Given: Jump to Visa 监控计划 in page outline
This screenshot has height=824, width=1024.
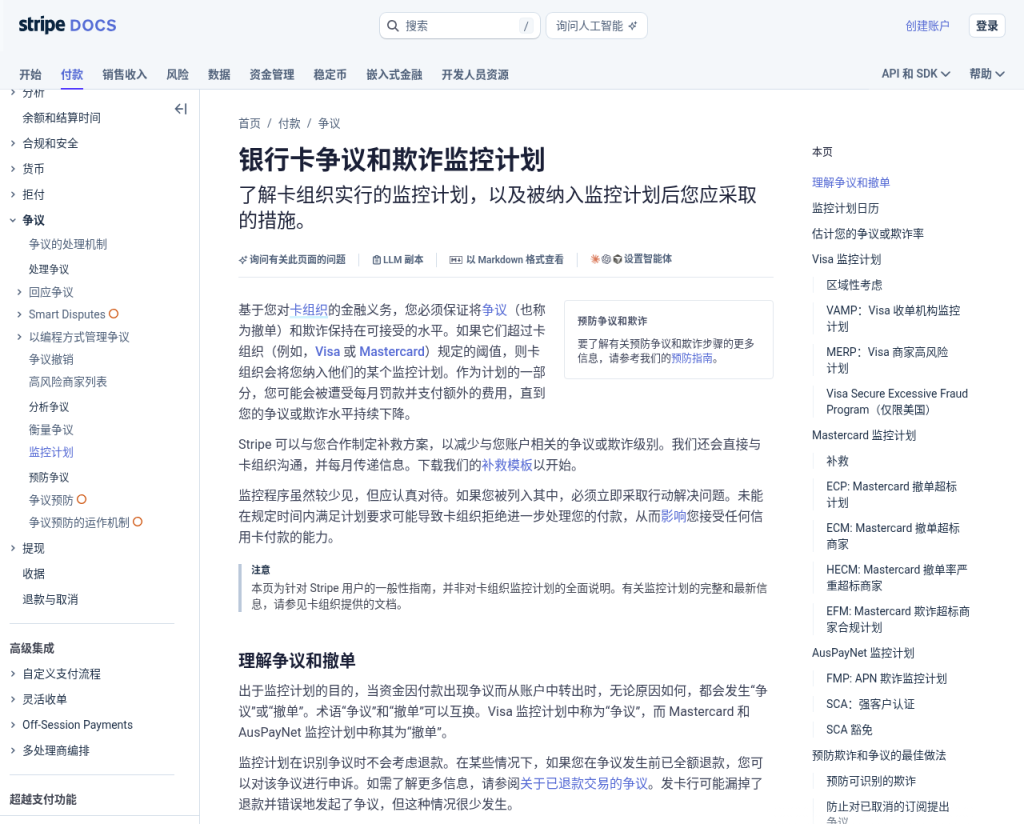Looking at the screenshot, I should point(846,259).
